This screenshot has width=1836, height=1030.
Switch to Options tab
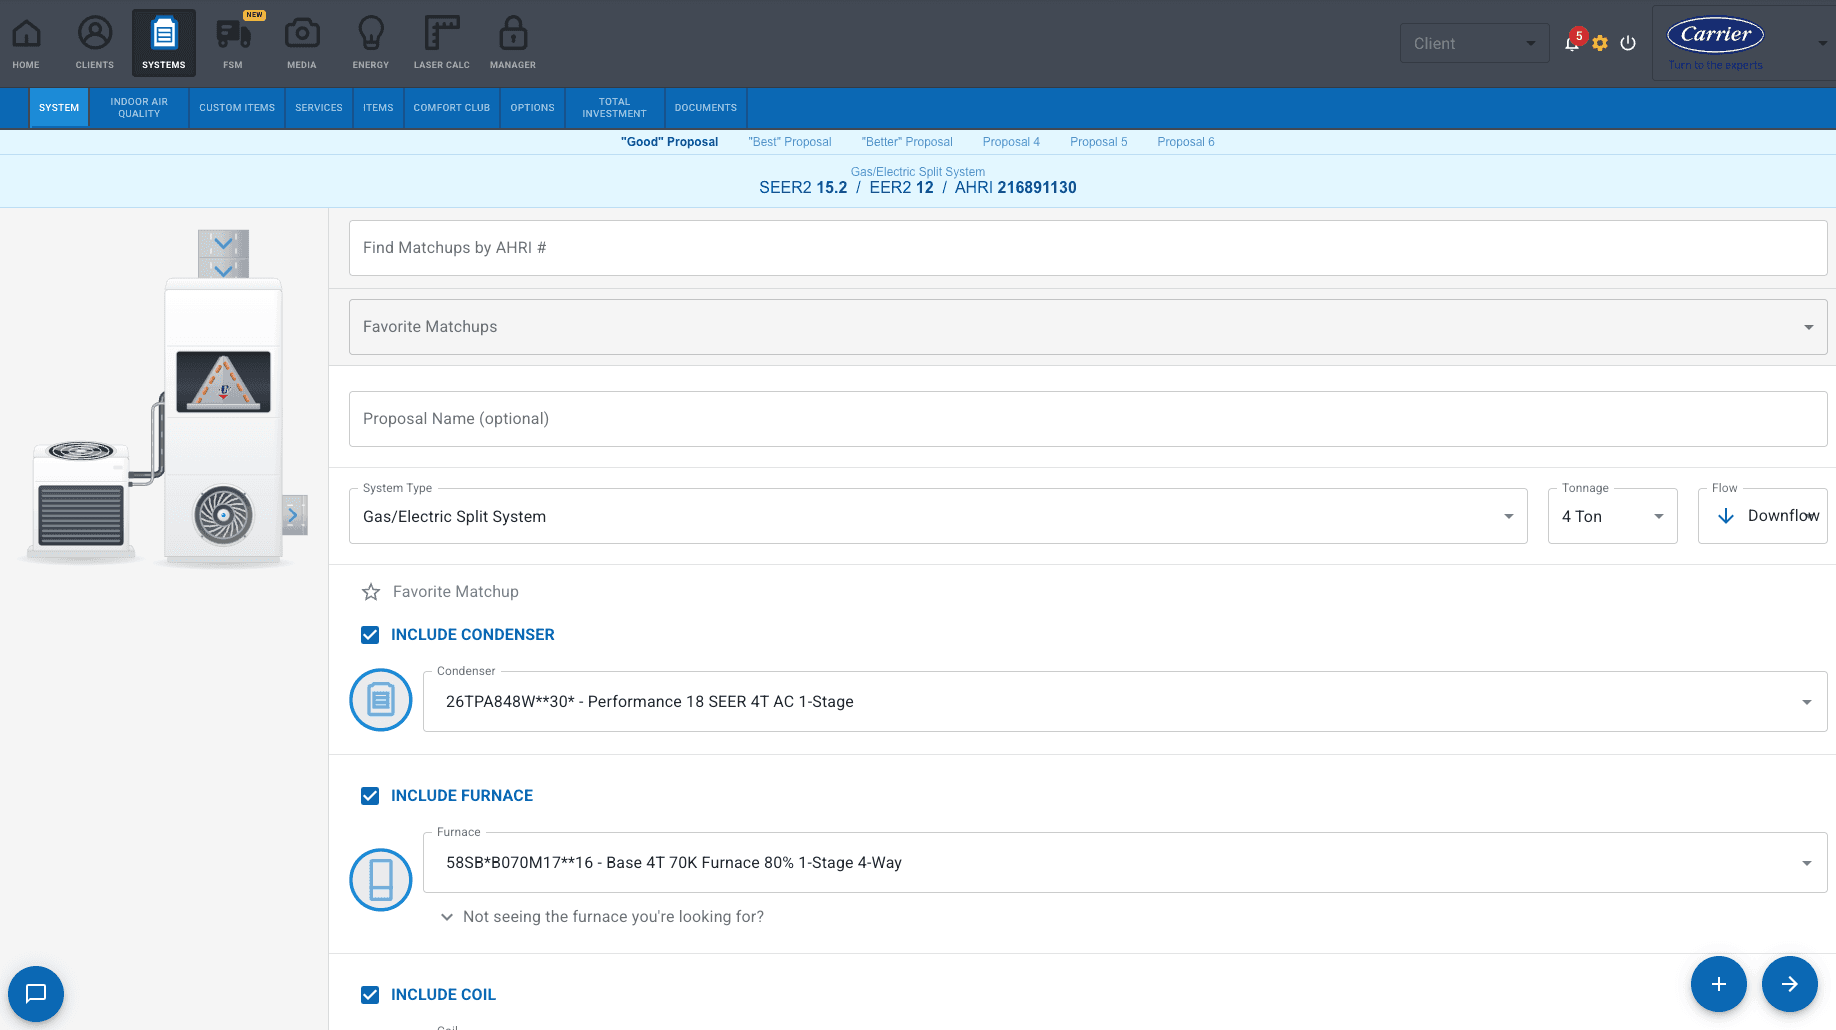(533, 108)
